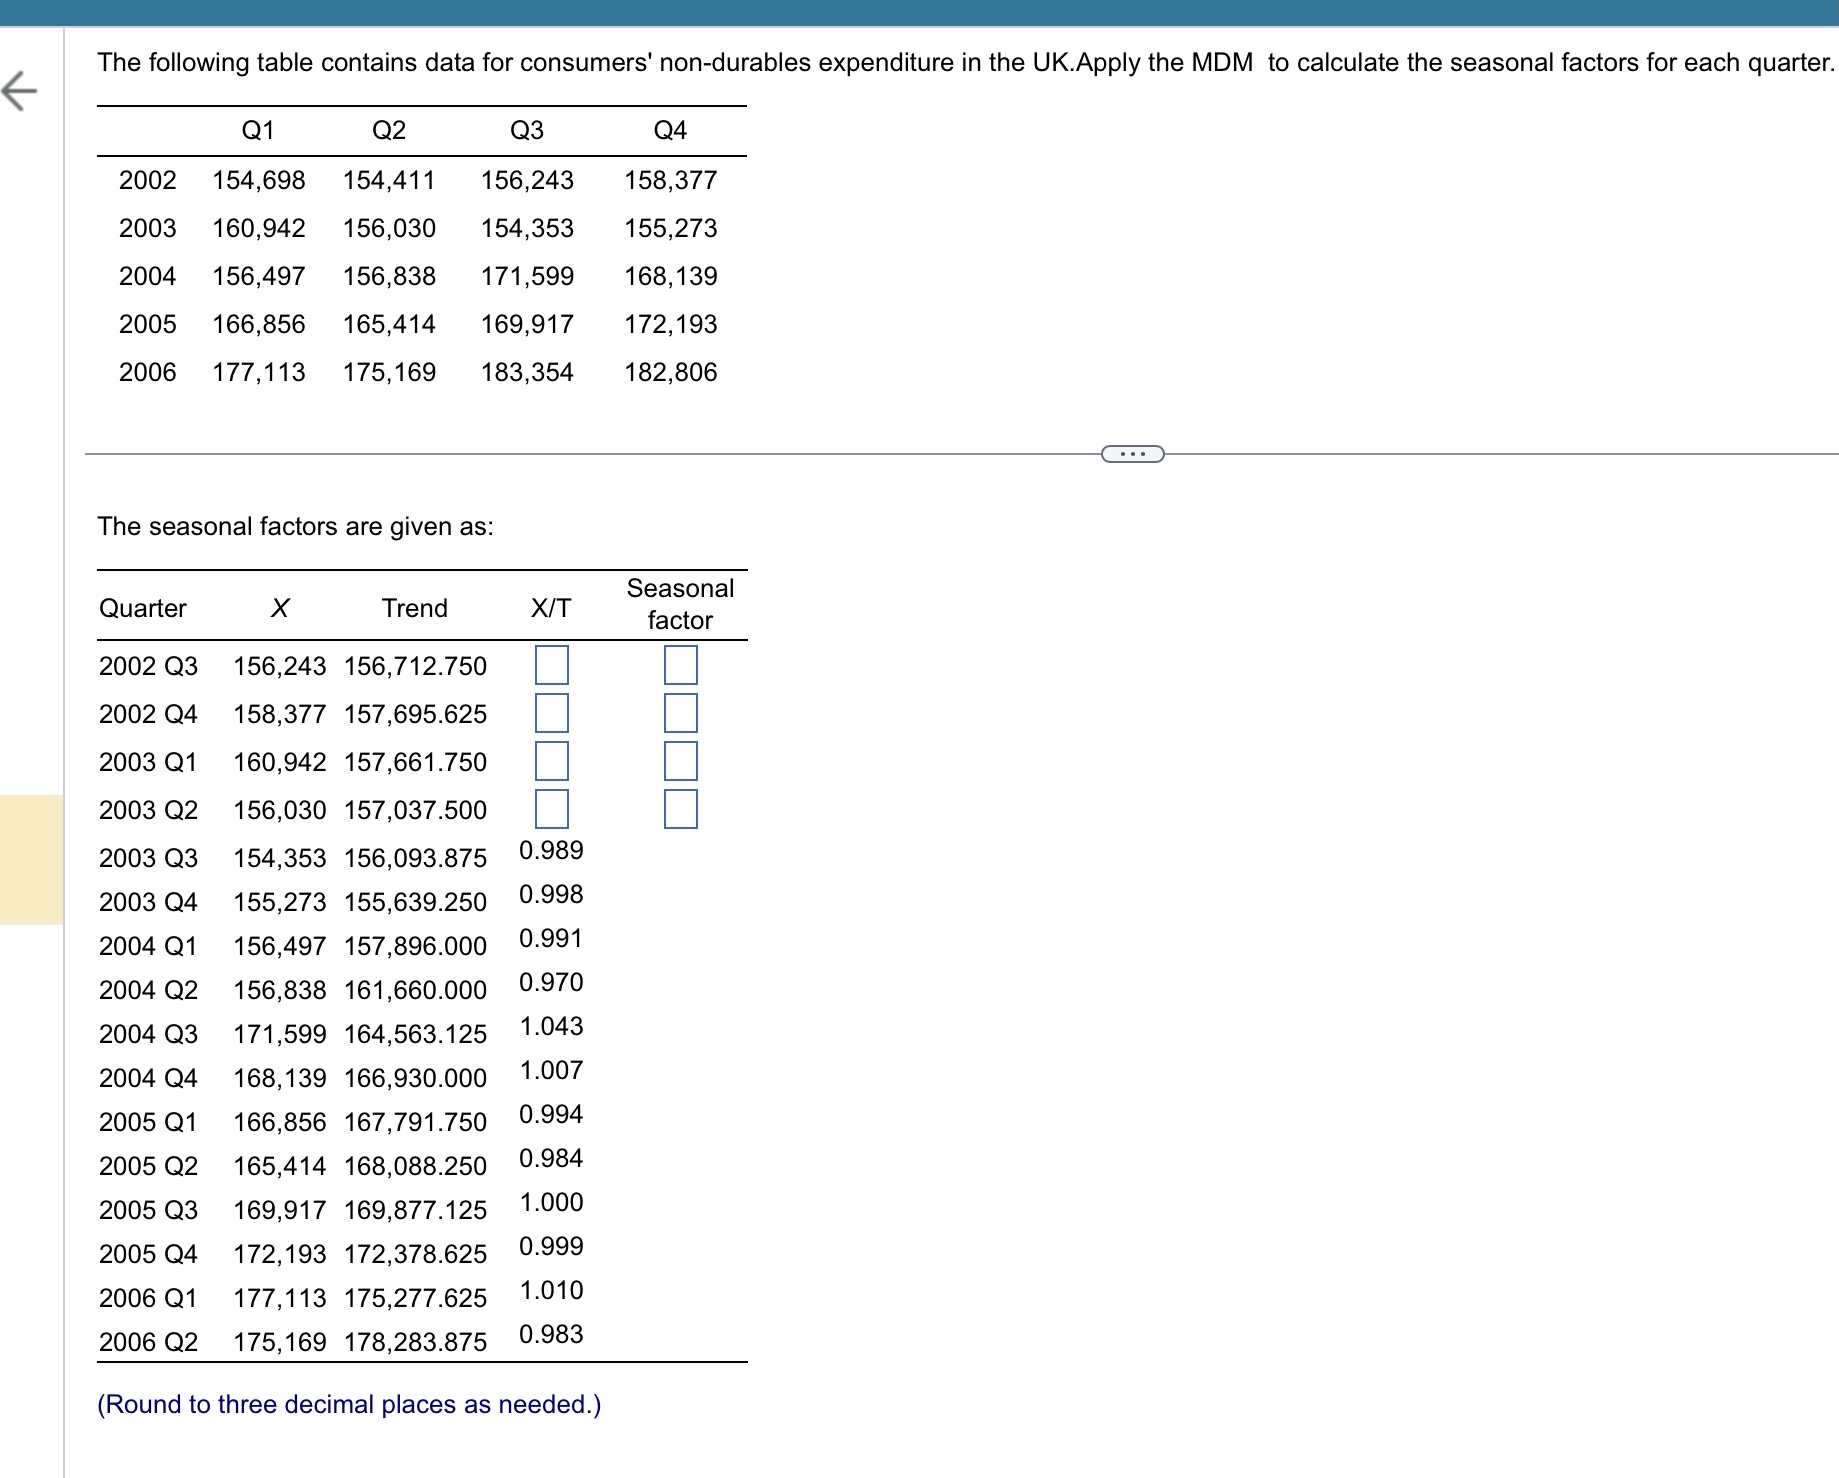Click the Q4 column header
1839x1478 pixels.
[x=671, y=129]
